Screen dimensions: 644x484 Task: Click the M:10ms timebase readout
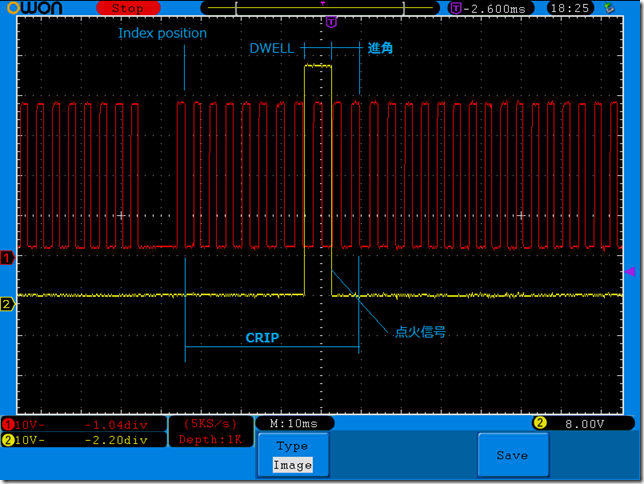click(x=294, y=424)
